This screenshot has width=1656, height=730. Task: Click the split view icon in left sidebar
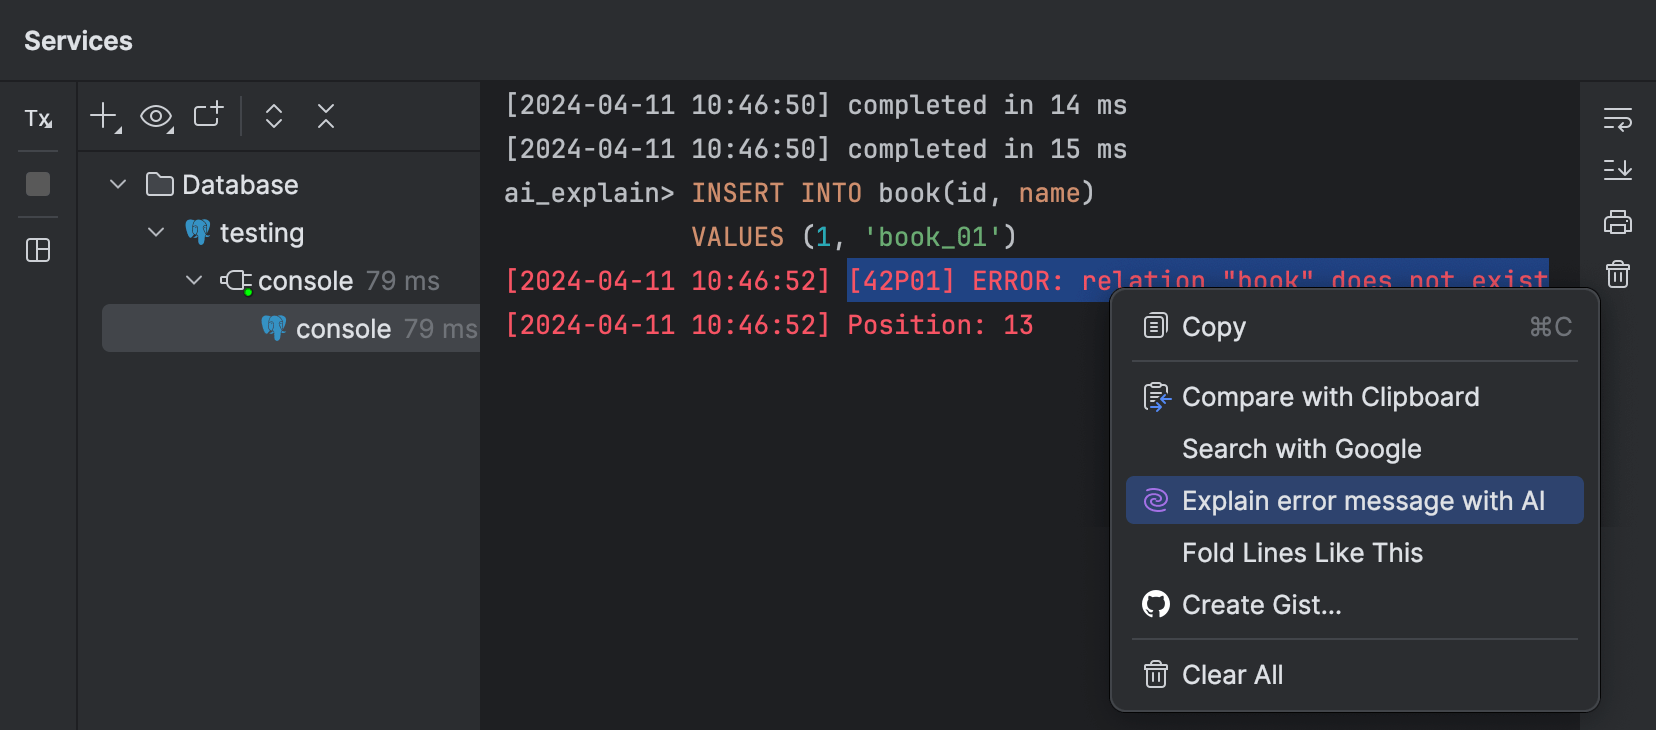coord(37,251)
